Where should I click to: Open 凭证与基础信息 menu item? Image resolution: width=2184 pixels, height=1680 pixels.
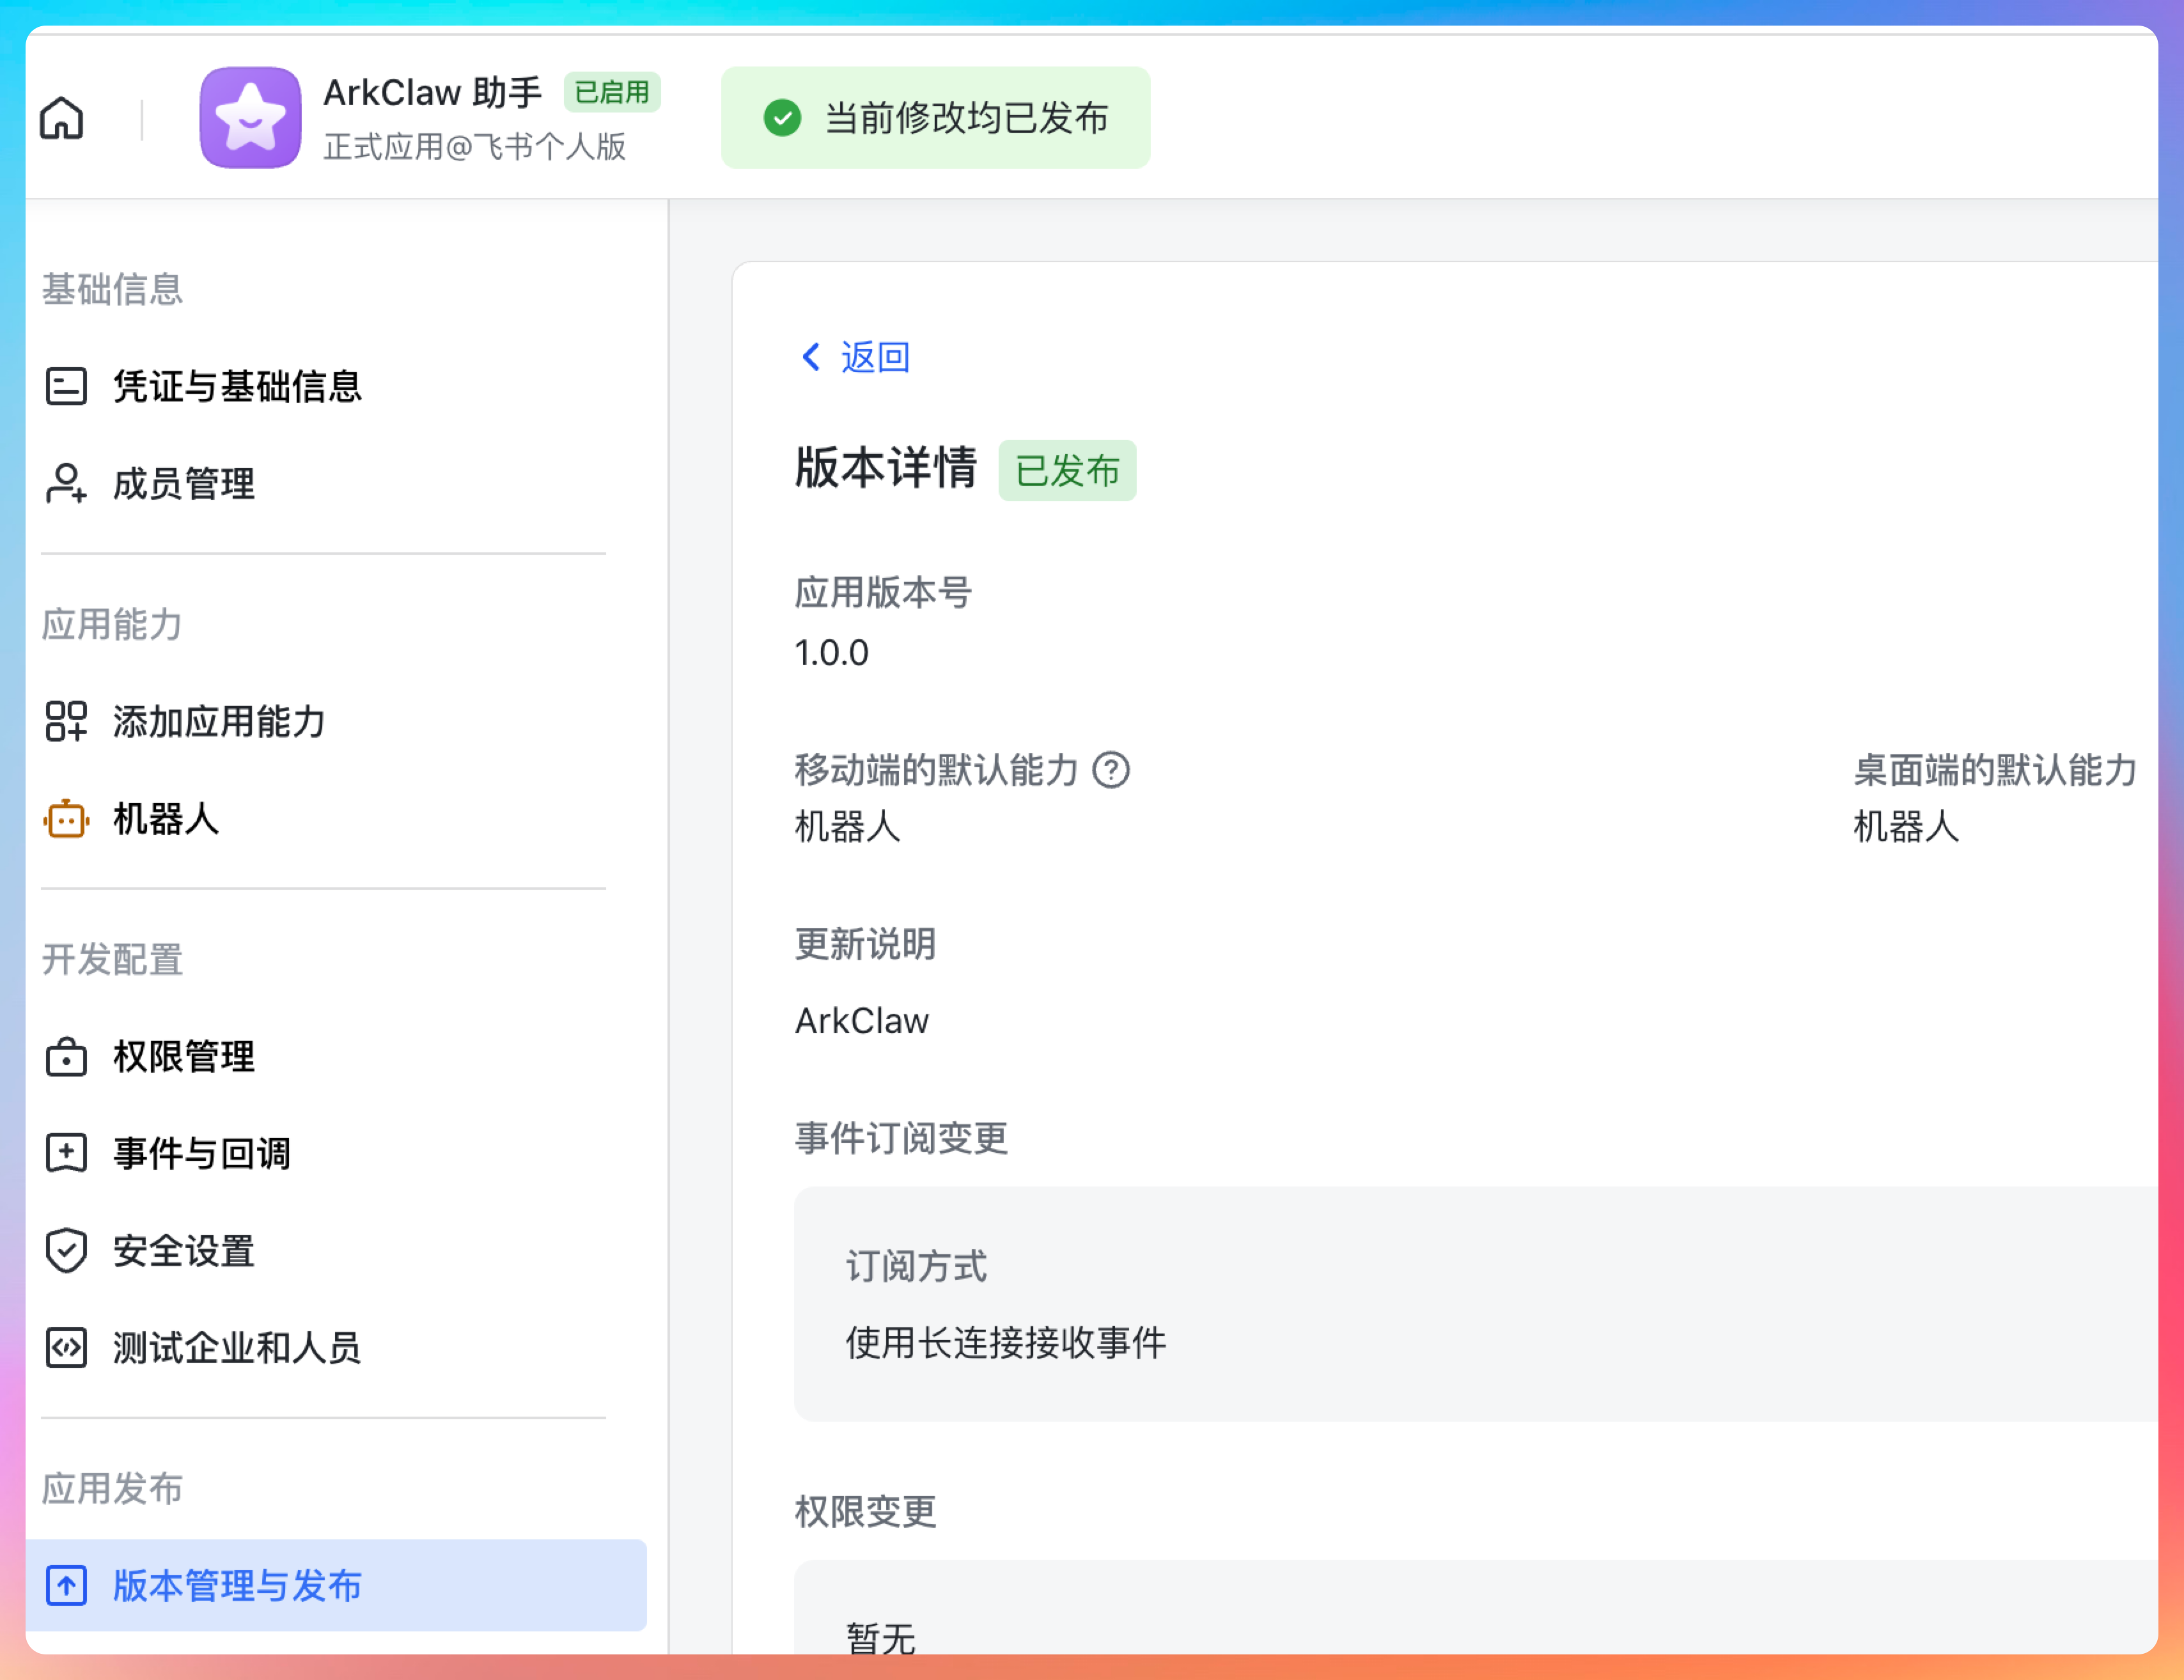coord(237,387)
